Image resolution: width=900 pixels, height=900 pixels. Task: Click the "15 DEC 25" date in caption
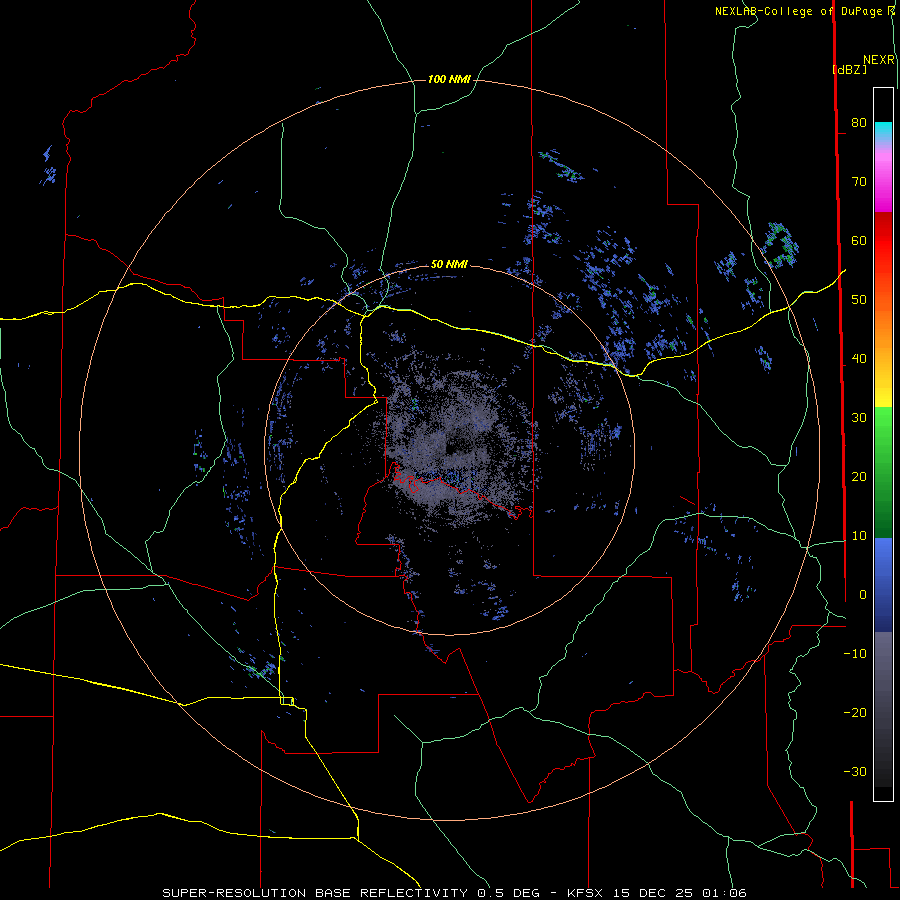[x=654, y=893]
